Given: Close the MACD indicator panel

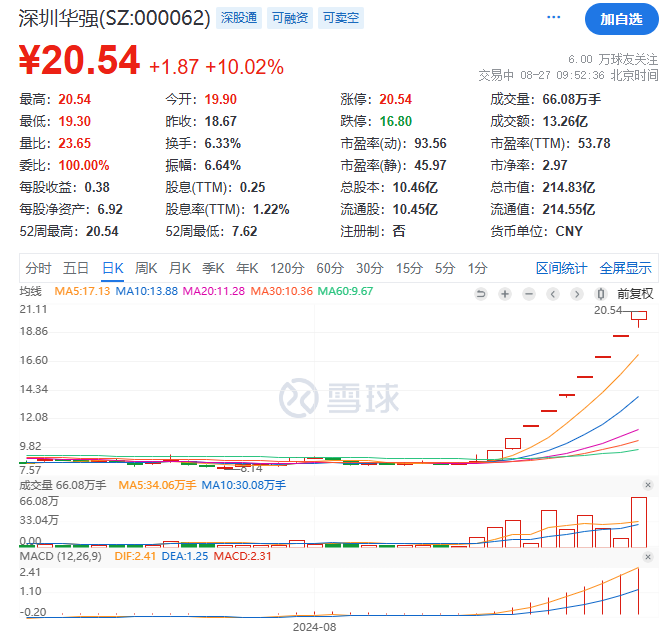Looking at the screenshot, I should [648, 557].
